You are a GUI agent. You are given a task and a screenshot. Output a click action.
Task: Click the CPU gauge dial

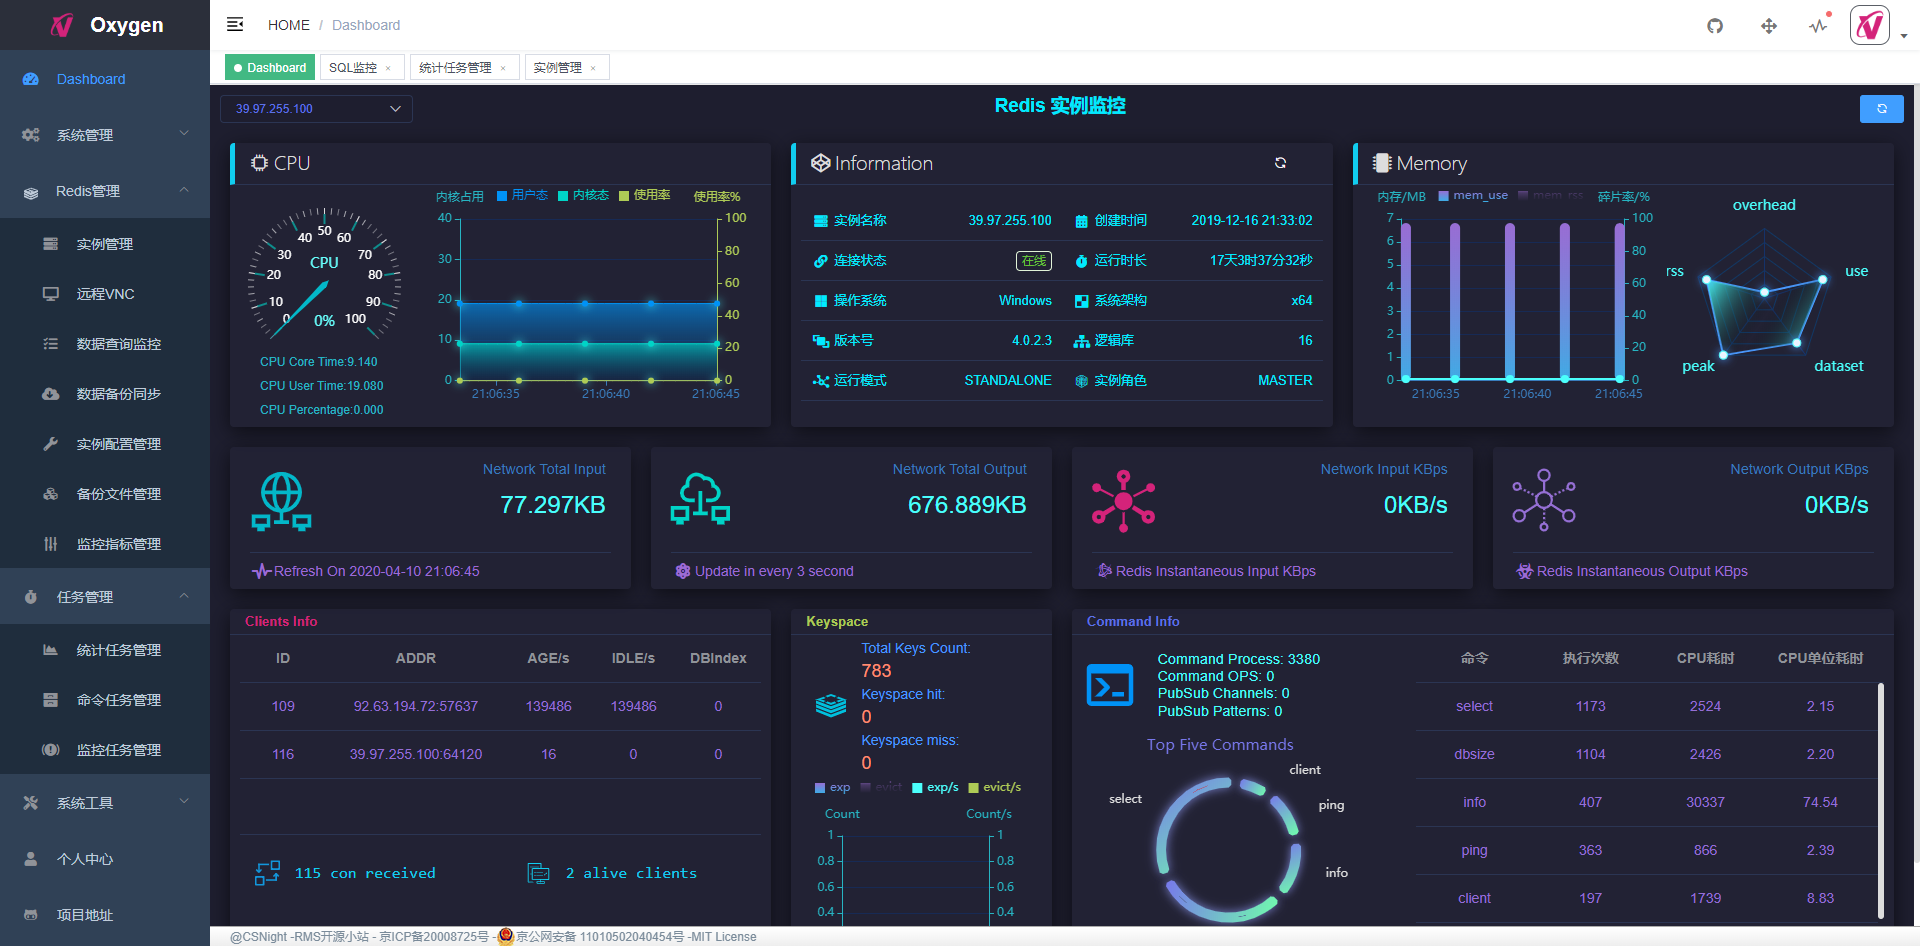pos(324,273)
